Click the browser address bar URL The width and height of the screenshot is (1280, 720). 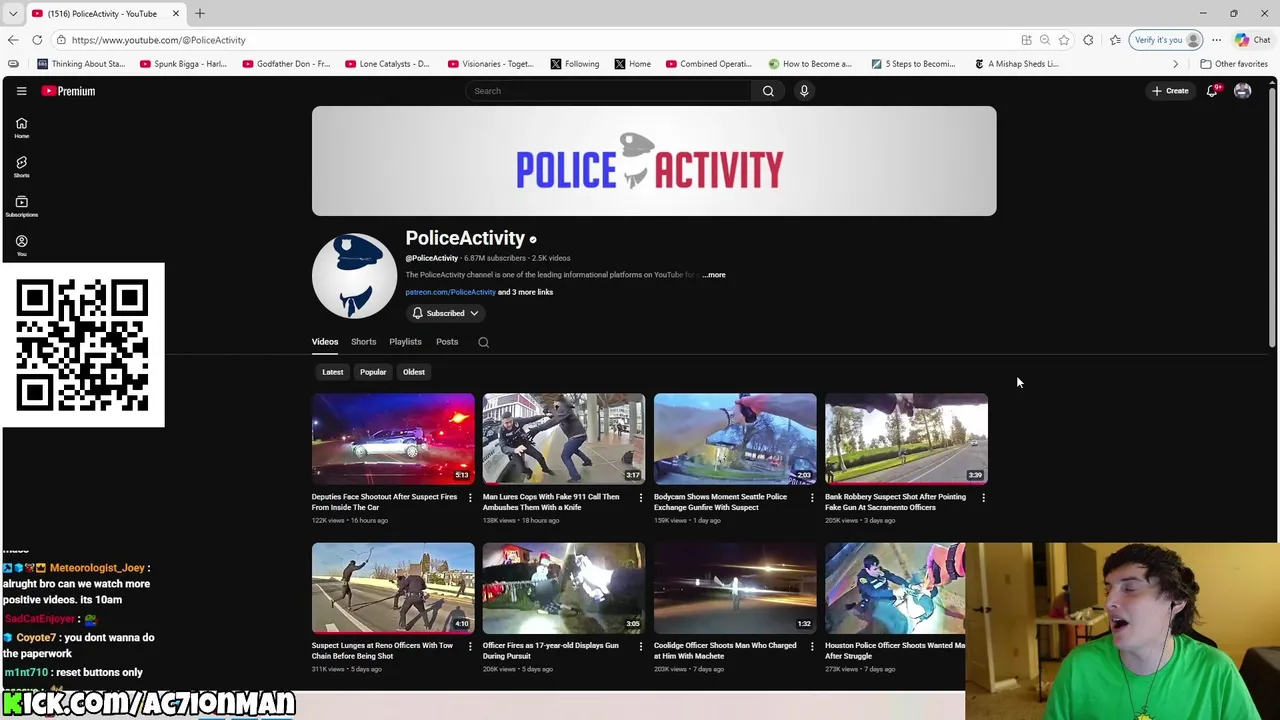click(x=158, y=40)
